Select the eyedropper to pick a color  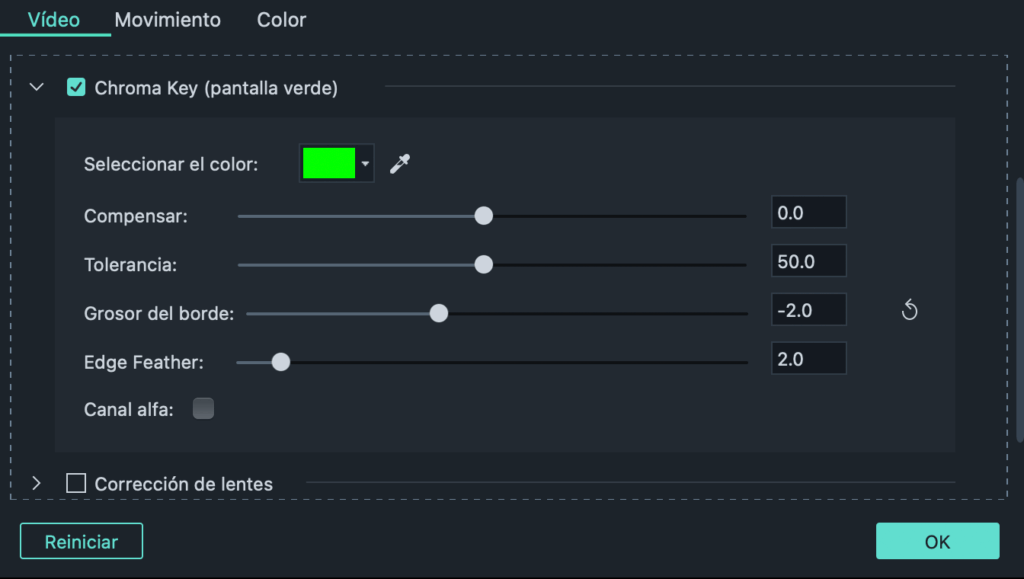399,163
